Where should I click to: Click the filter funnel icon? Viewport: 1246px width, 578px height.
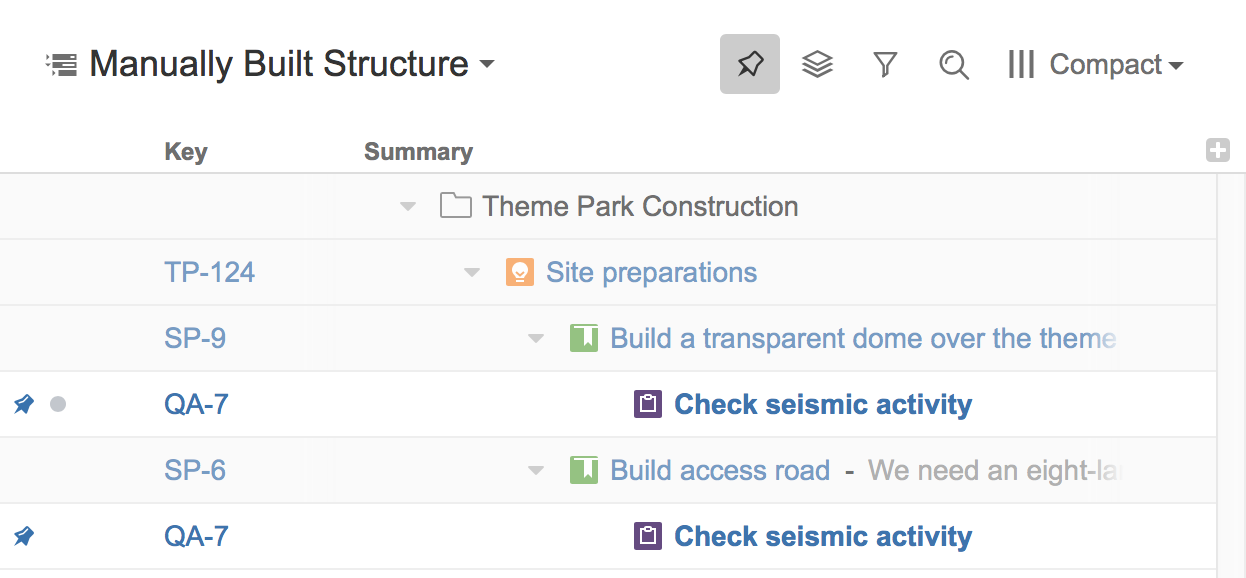[x=885, y=65]
